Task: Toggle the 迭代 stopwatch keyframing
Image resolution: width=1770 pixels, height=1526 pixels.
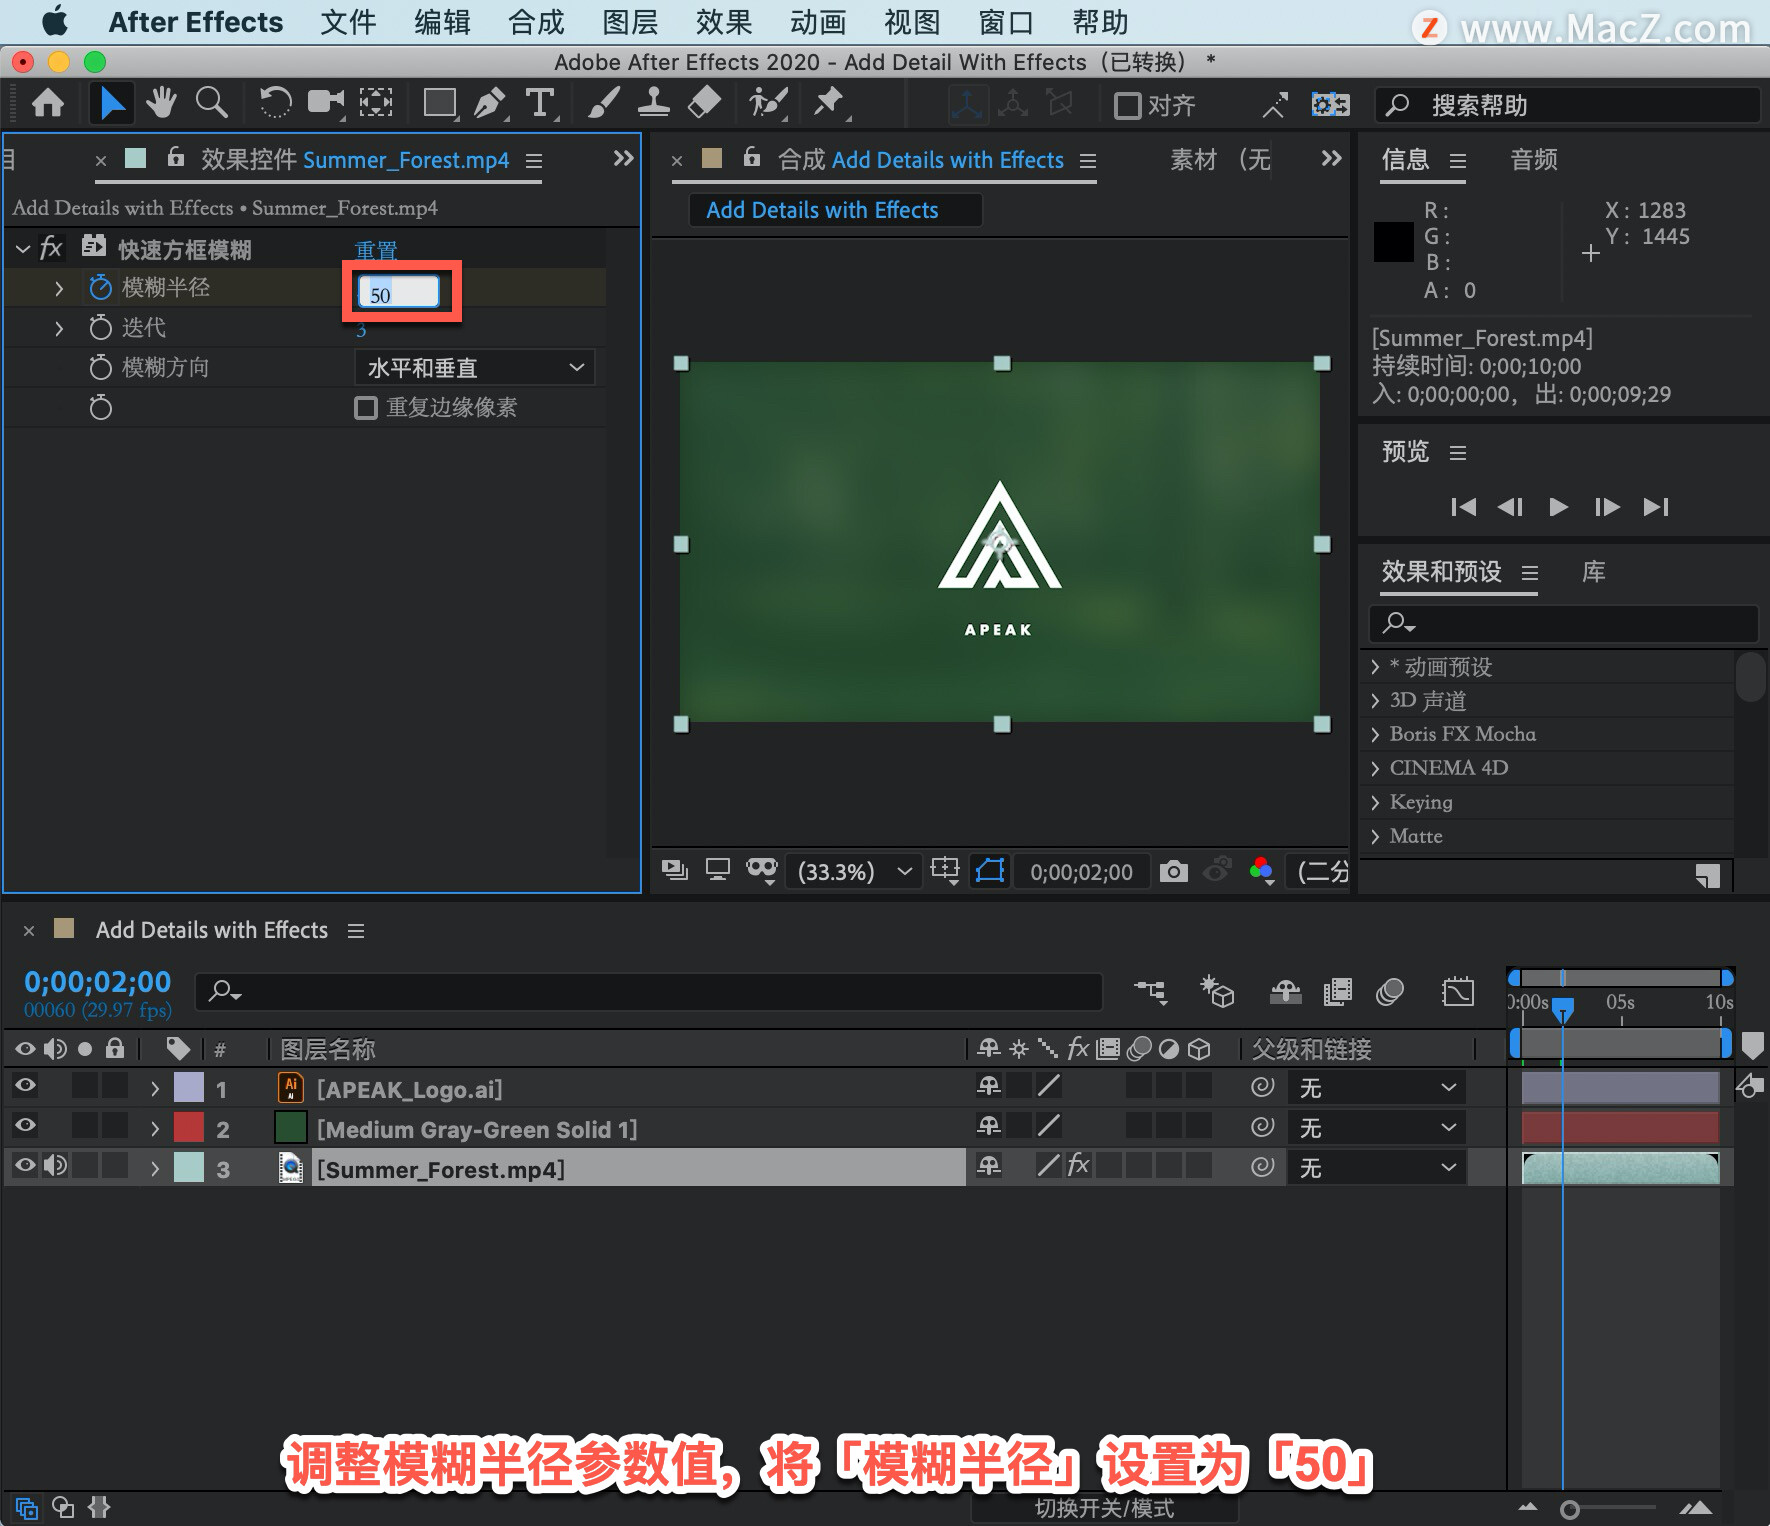Action: [x=100, y=328]
